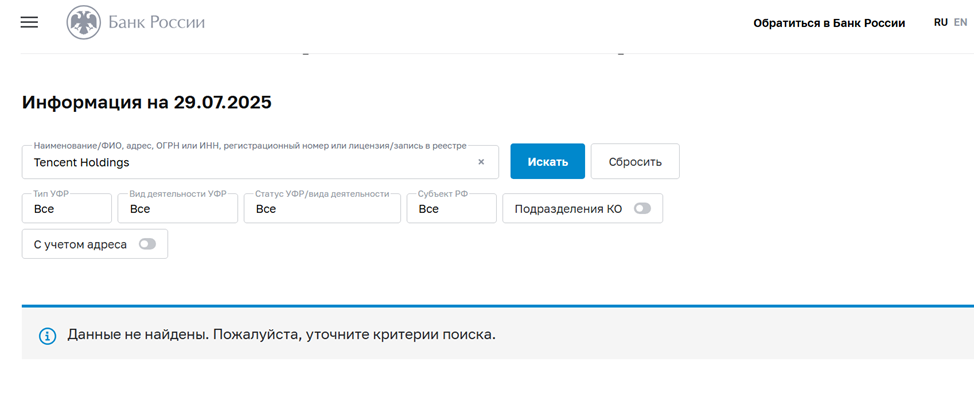
Task: Click the Банк России title text
Action: [x=157, y=23]
